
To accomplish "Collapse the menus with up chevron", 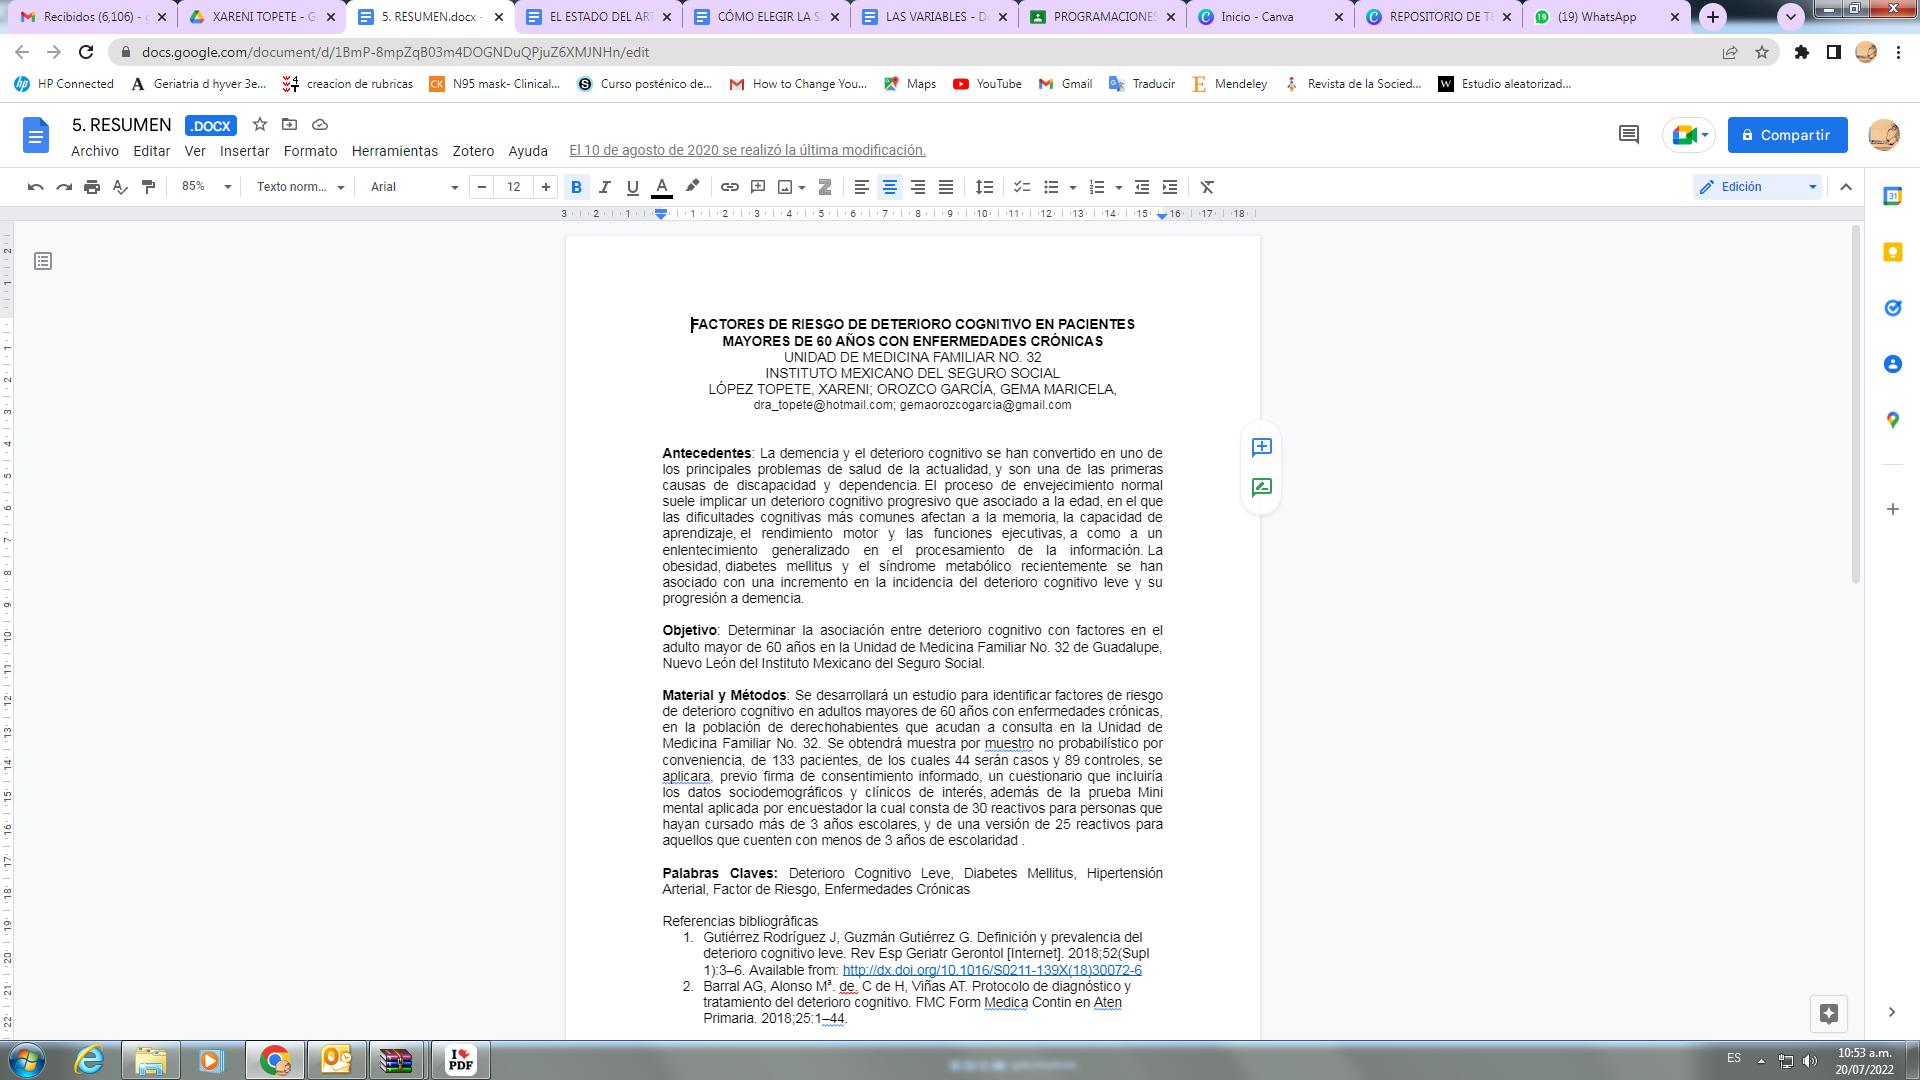I will [x=1846, y=187].
